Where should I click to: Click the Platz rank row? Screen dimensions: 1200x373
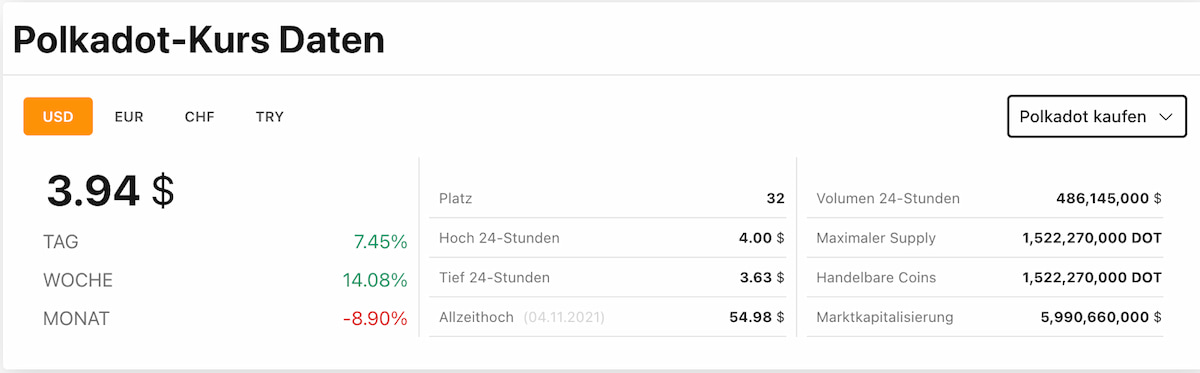(612, 198)
